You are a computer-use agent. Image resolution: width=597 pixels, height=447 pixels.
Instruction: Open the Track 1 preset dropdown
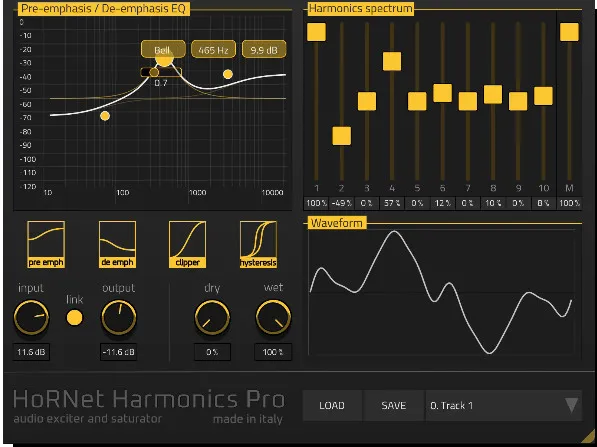(x=503, y=405)
